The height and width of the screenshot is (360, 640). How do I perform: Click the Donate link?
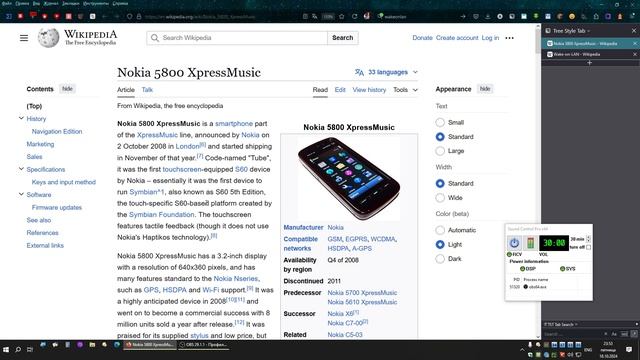tap(422, 38)
